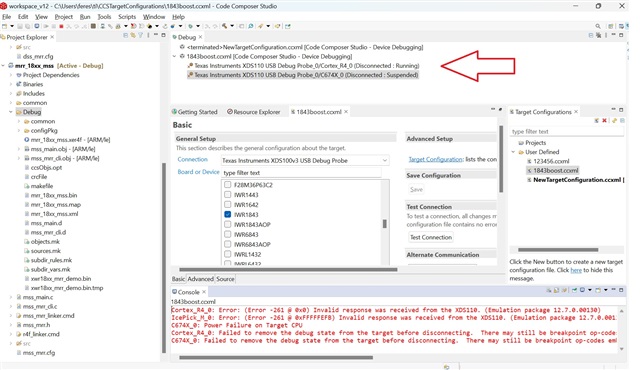Click Display Selected Console icon
The width and height of the screenshot is (640, 370).
[x=582, y=290]
